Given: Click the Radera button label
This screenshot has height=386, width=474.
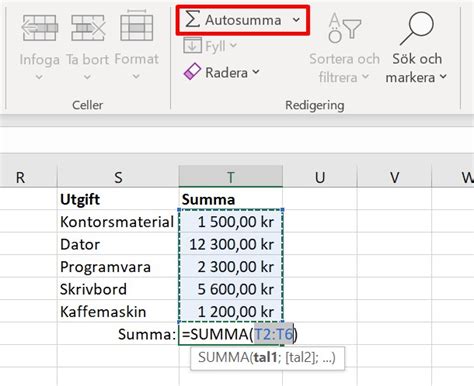Looking at the screenshot, I should point(227,72).
